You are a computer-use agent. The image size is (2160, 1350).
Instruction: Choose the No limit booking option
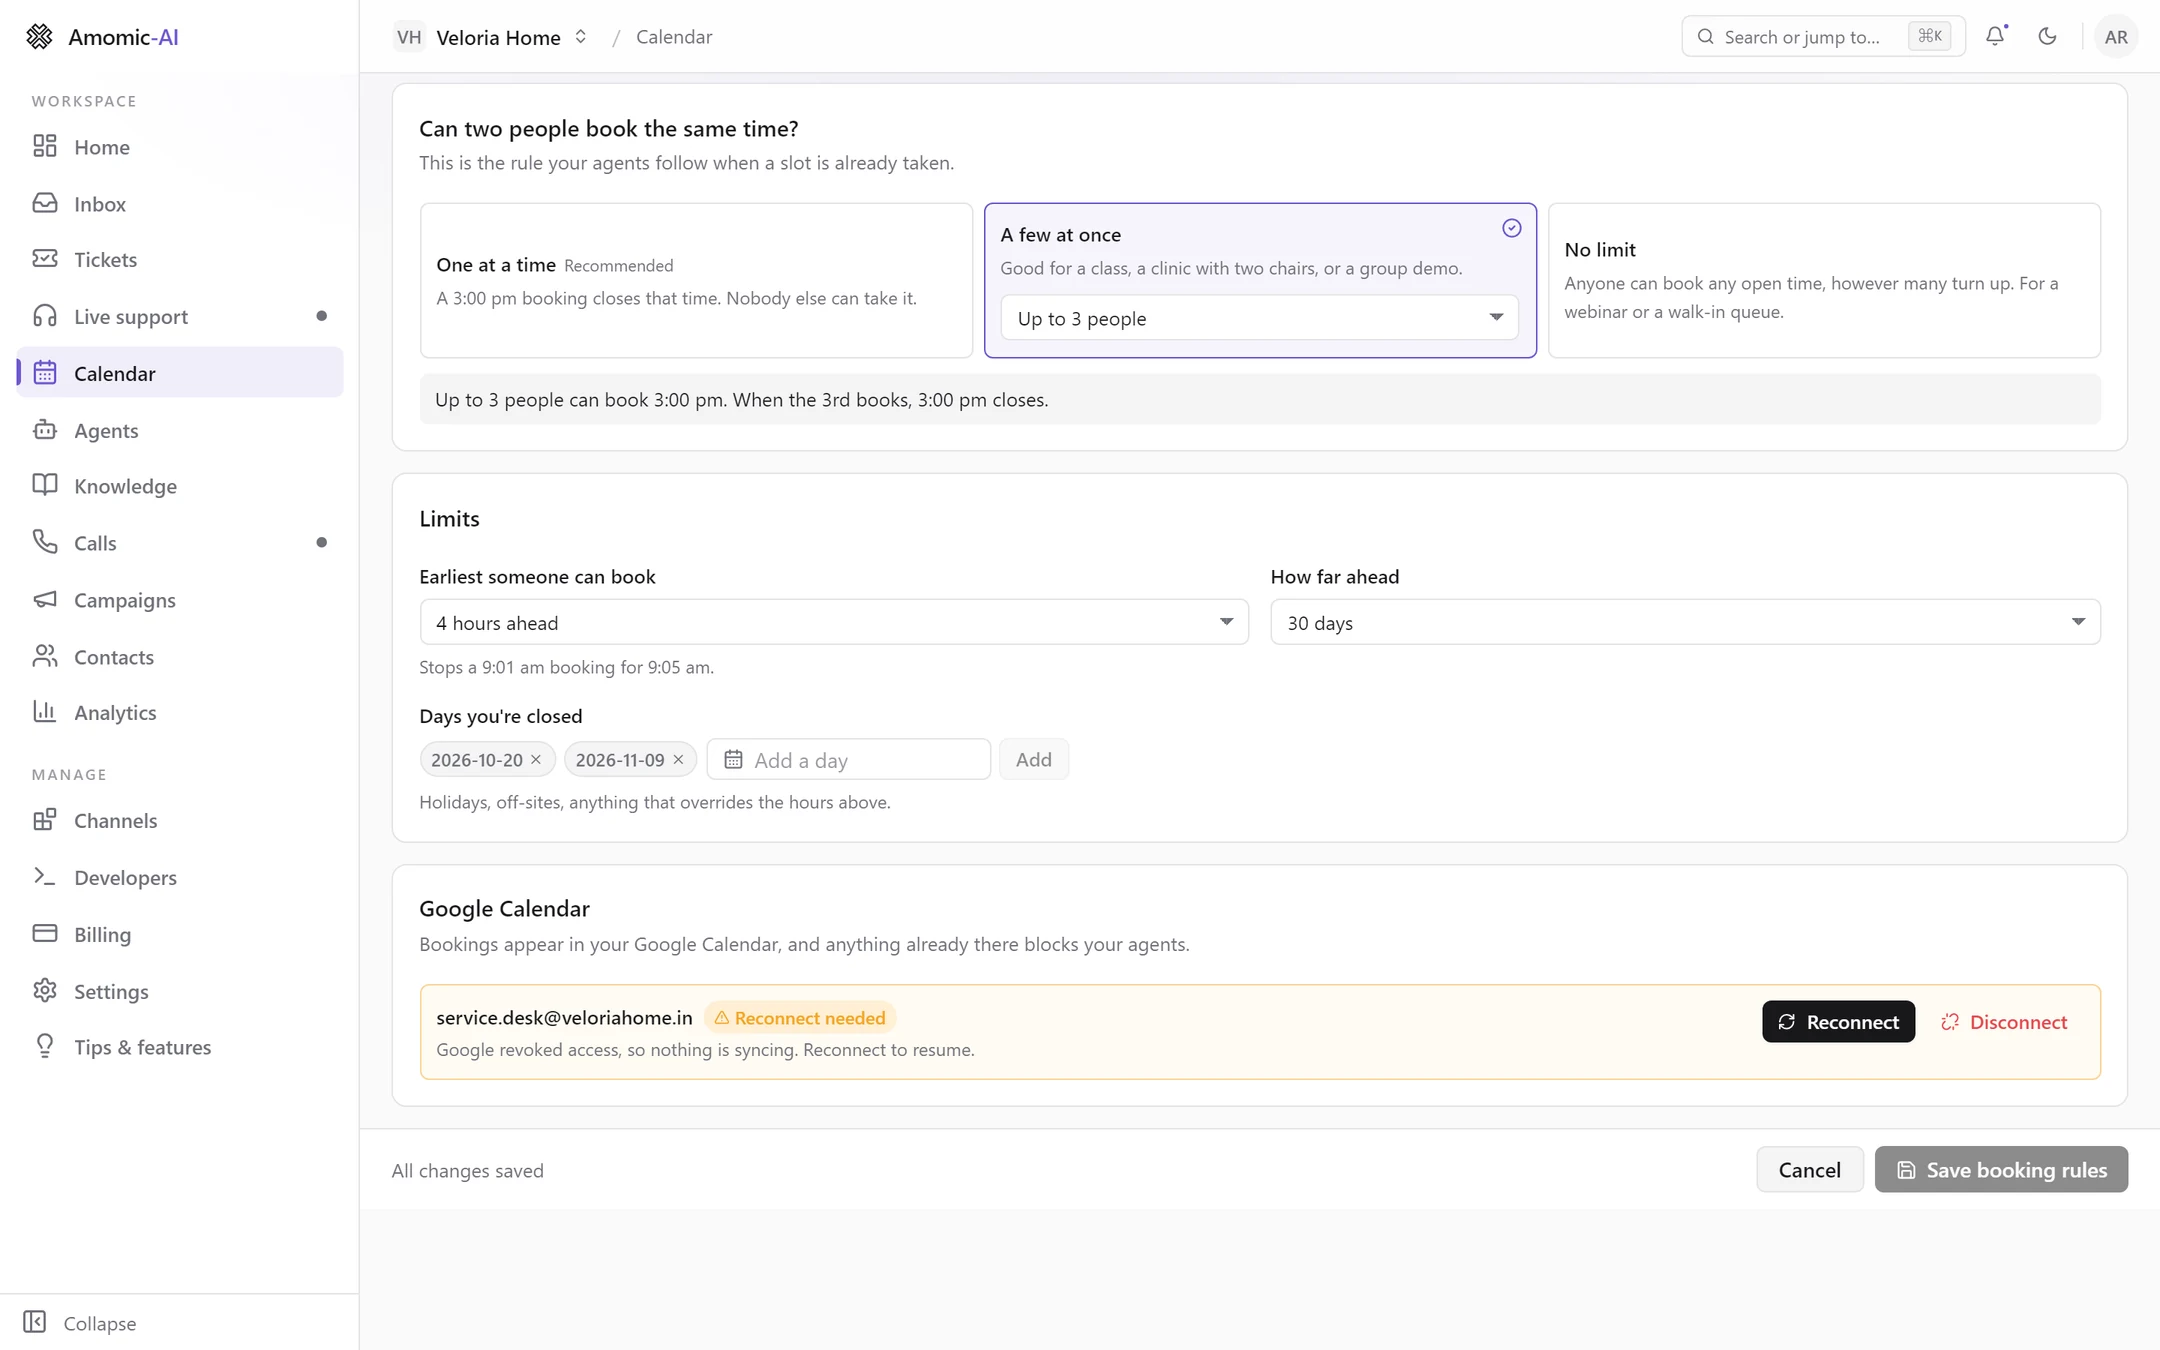pos(1824,280)
